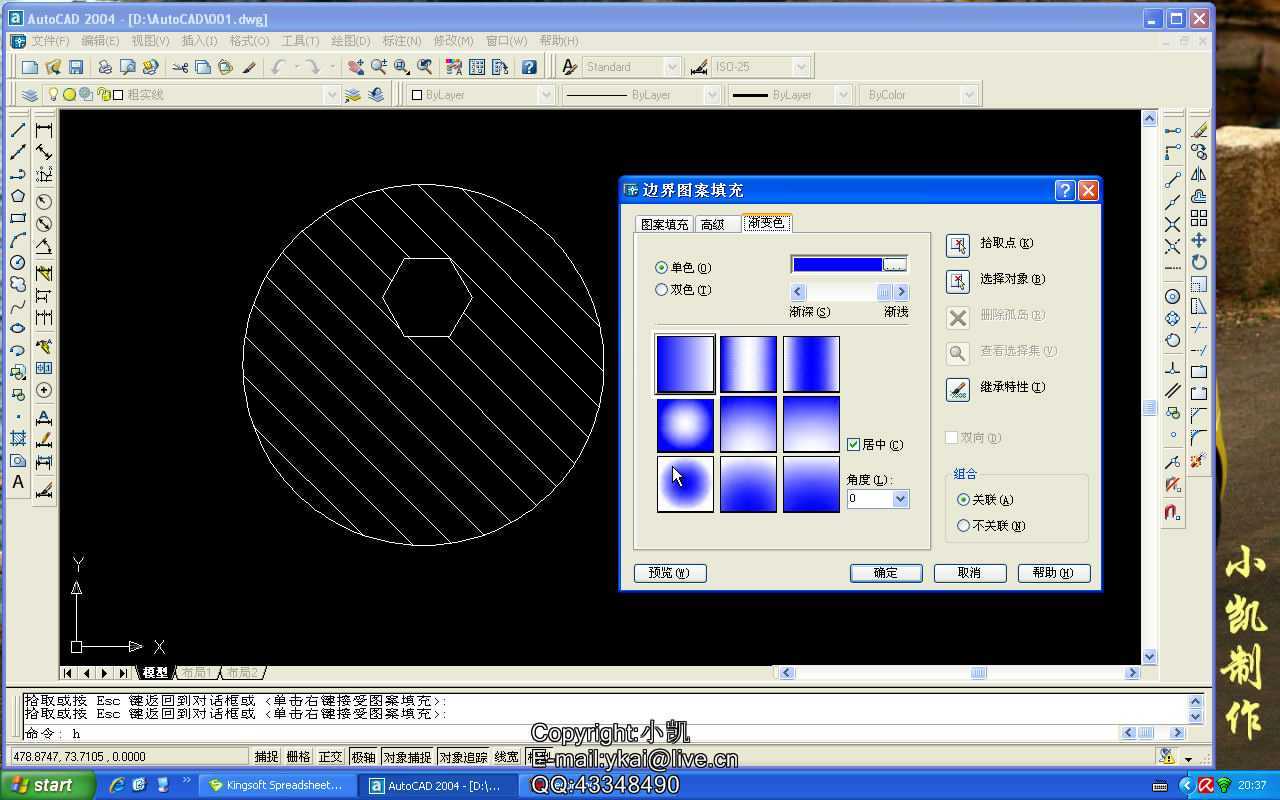Toggle the Grid status bar button
Viewport: 1280px width, 800px height.
point(298,757)
